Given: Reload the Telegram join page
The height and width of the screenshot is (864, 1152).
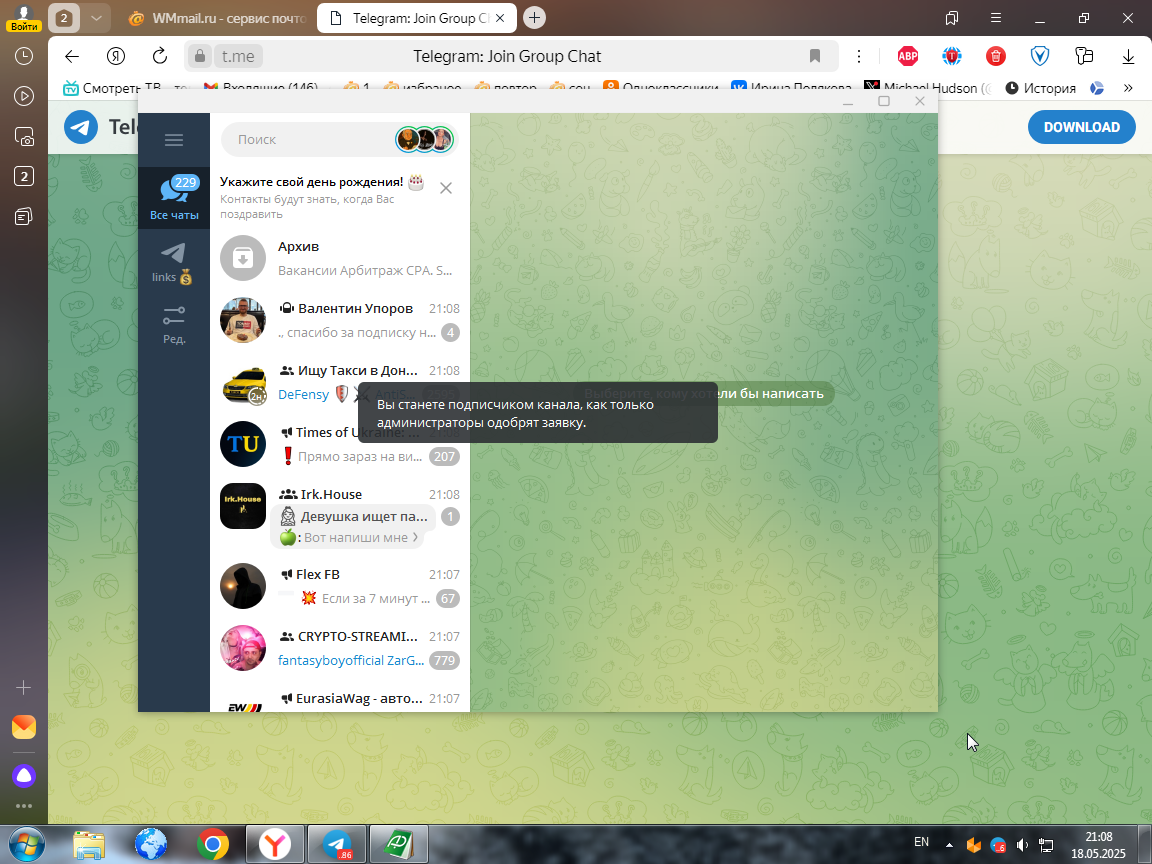Looking at the screenshot, I should coord(159,57).
